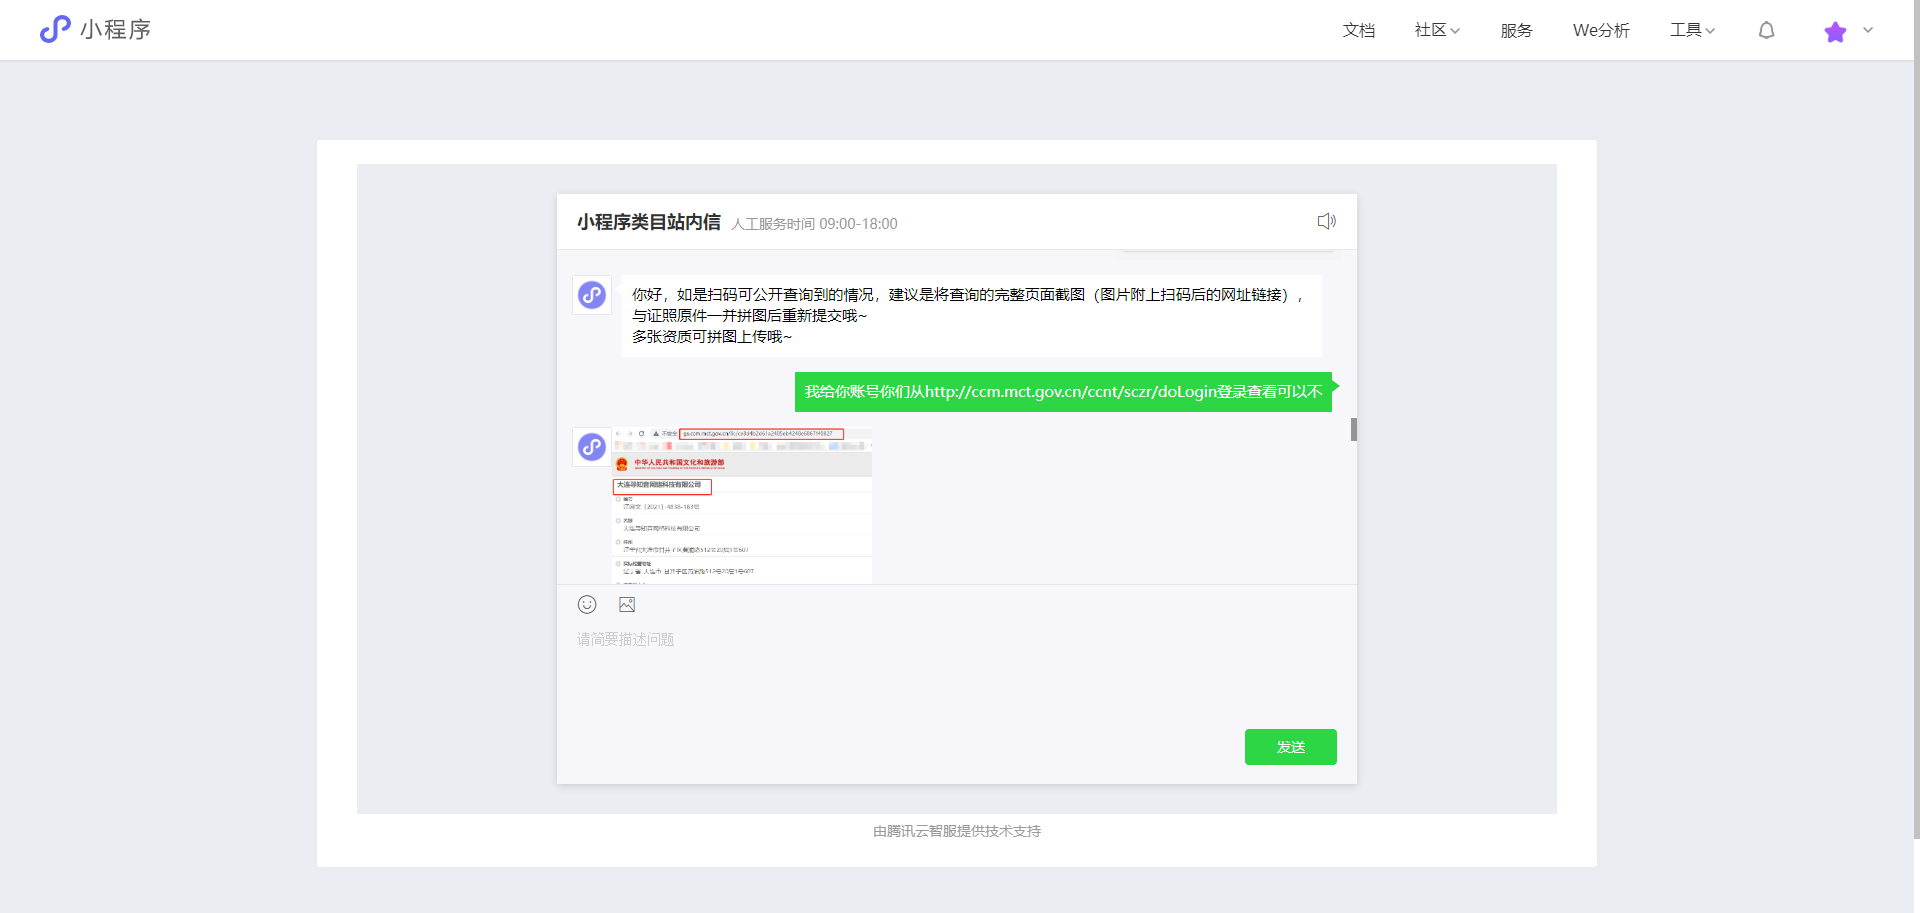Click the 小程序类目站内信 chat title
The width and height of the screenshot is (1920, 913).
click(x=648, y=222)
